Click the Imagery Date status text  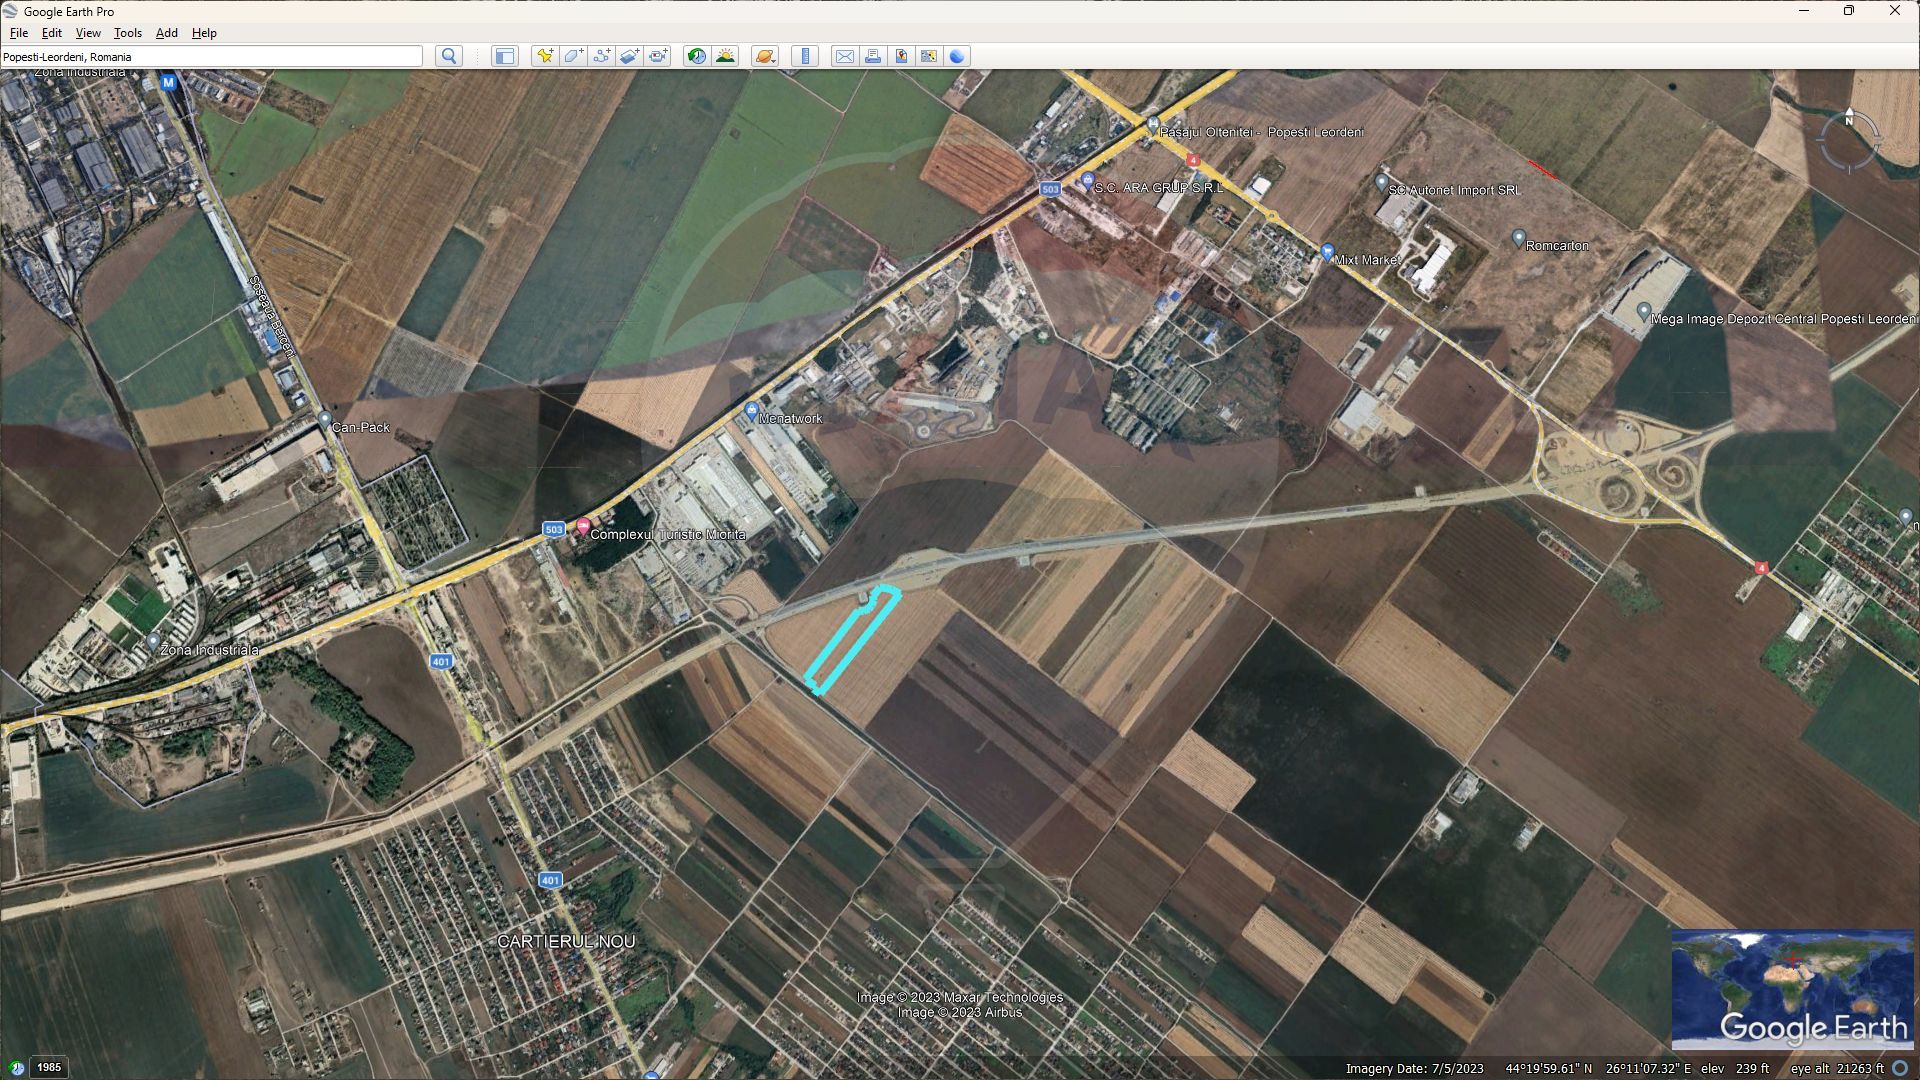(1415, 1068)
